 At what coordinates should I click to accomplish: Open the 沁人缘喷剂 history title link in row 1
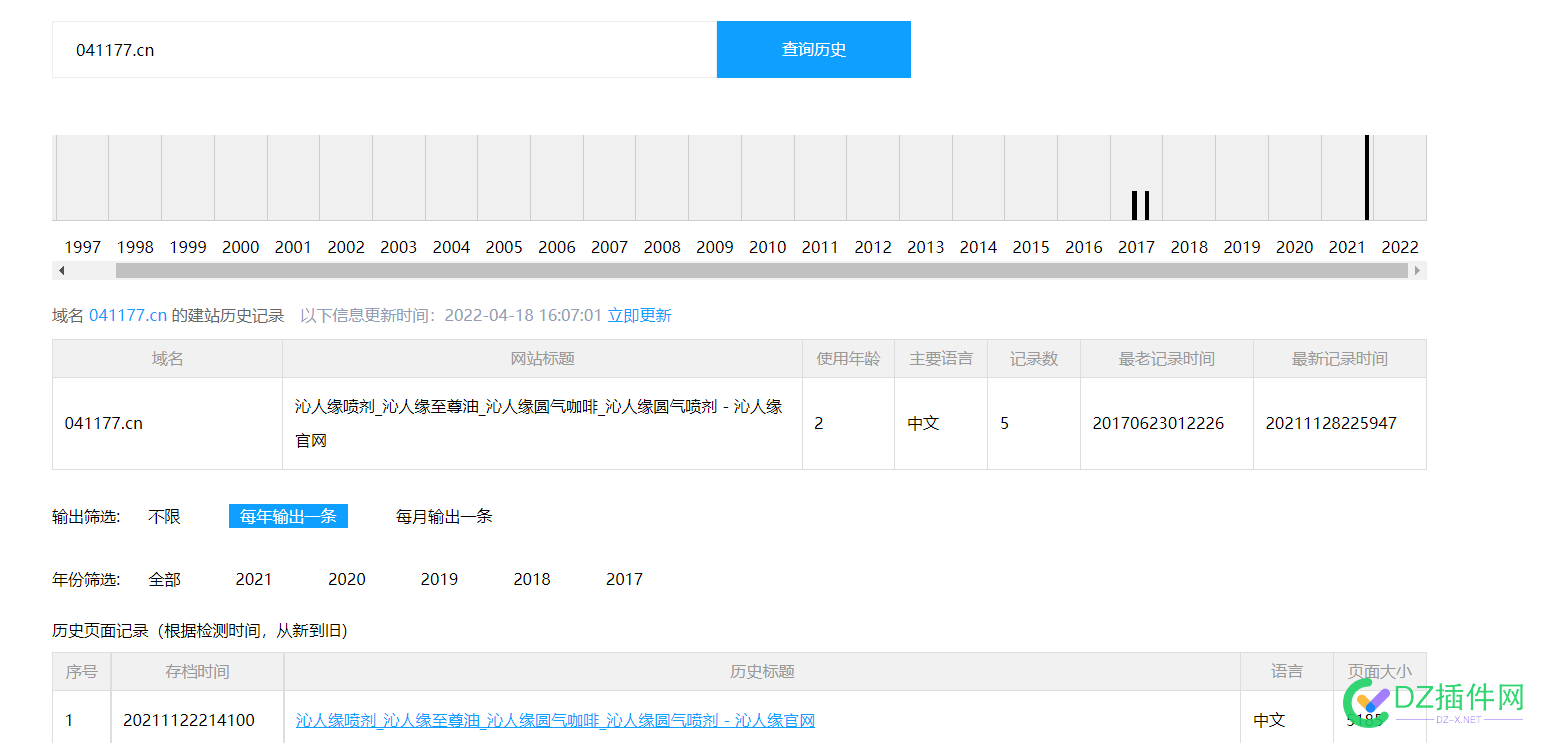tap(555, 720)
